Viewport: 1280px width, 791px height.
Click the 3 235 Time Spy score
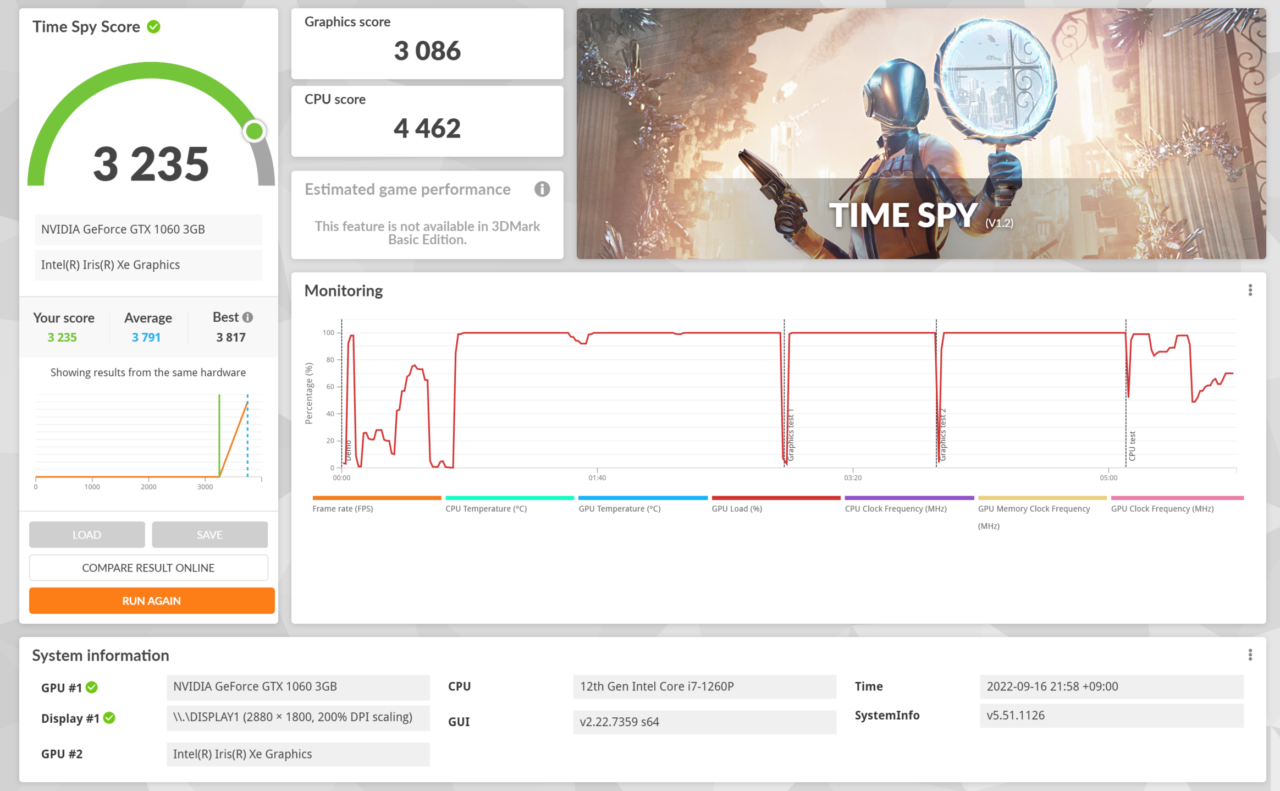pyautogui.click(x=151, y=164)
